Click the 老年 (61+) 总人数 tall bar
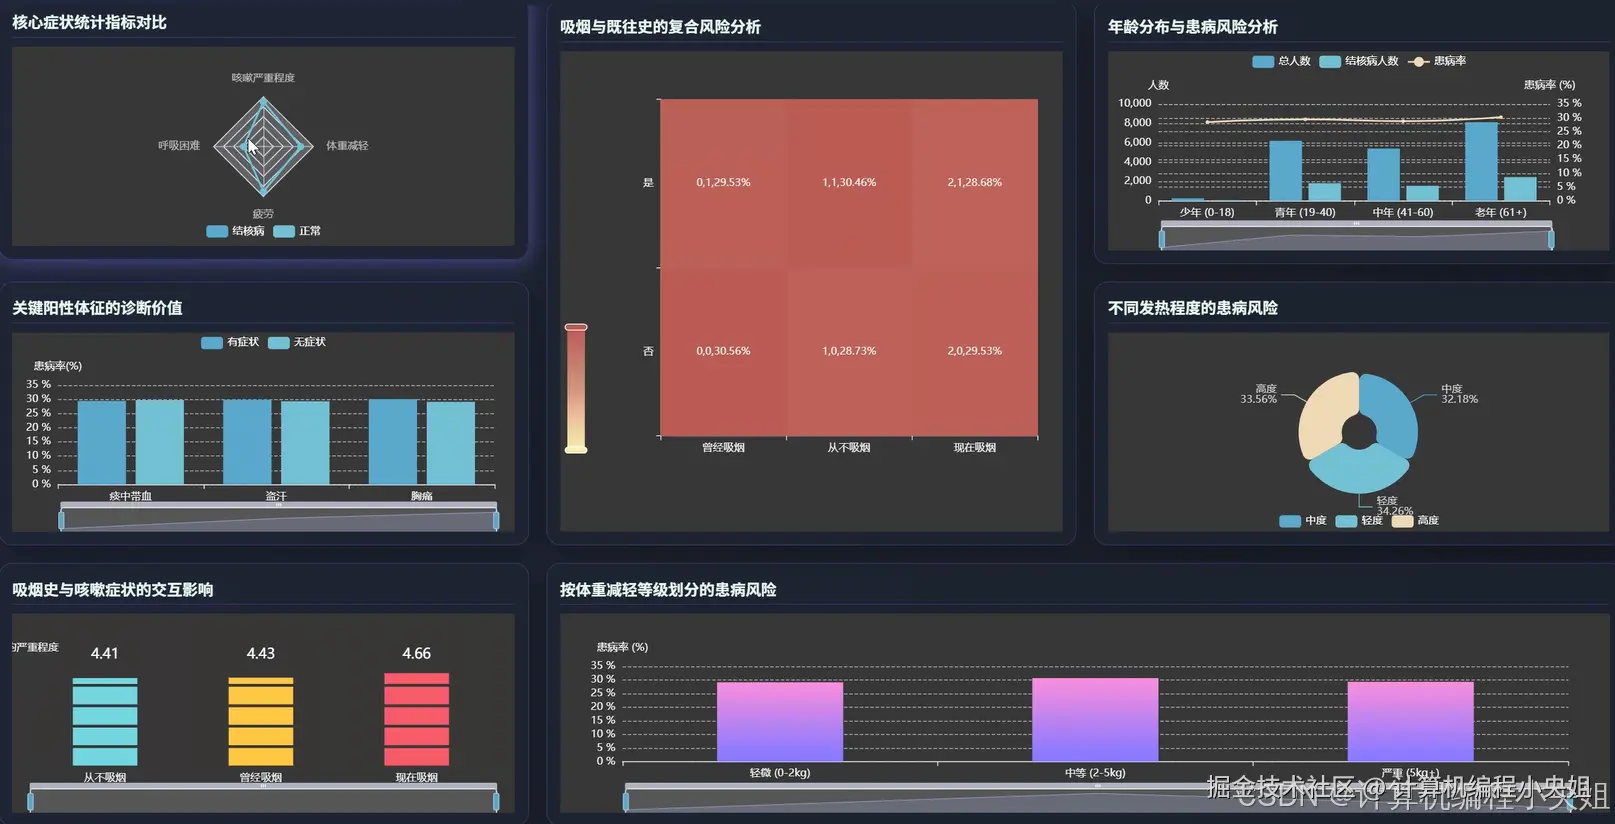Screen dimensions: 1615x824 tap(1481, 161)
